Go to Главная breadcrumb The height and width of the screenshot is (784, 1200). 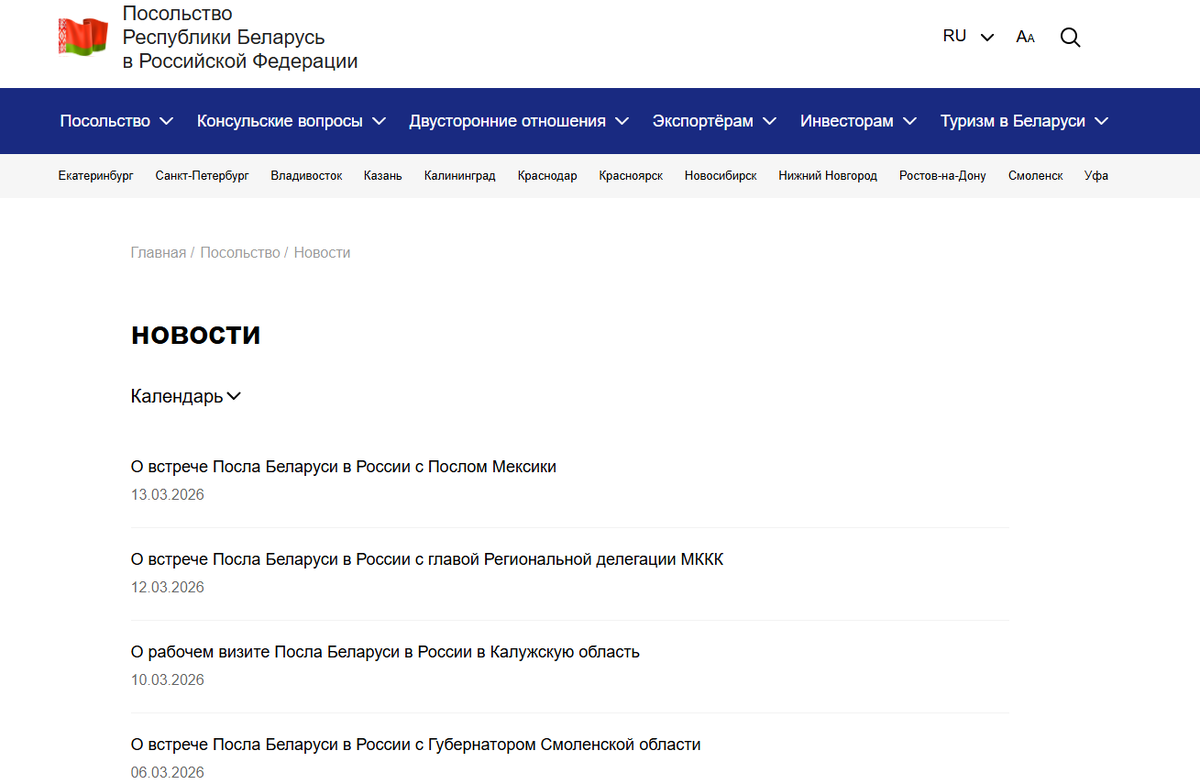pyautogui.click(x=158, y=253)
